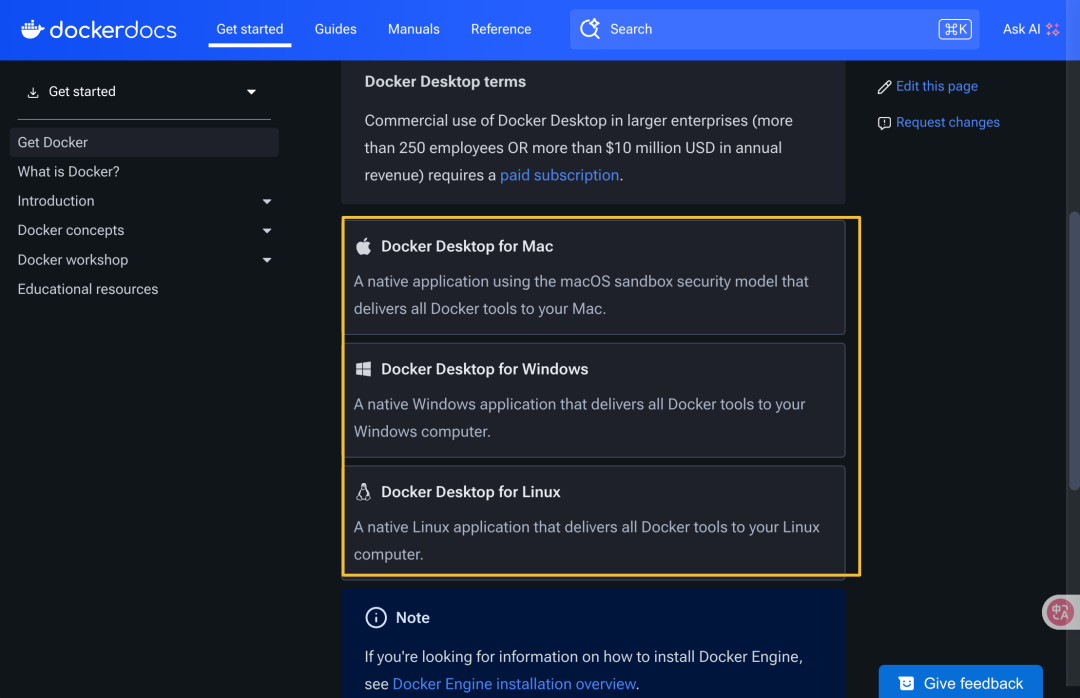Click the Ask AI sparkle icon

coord(1052,29)
